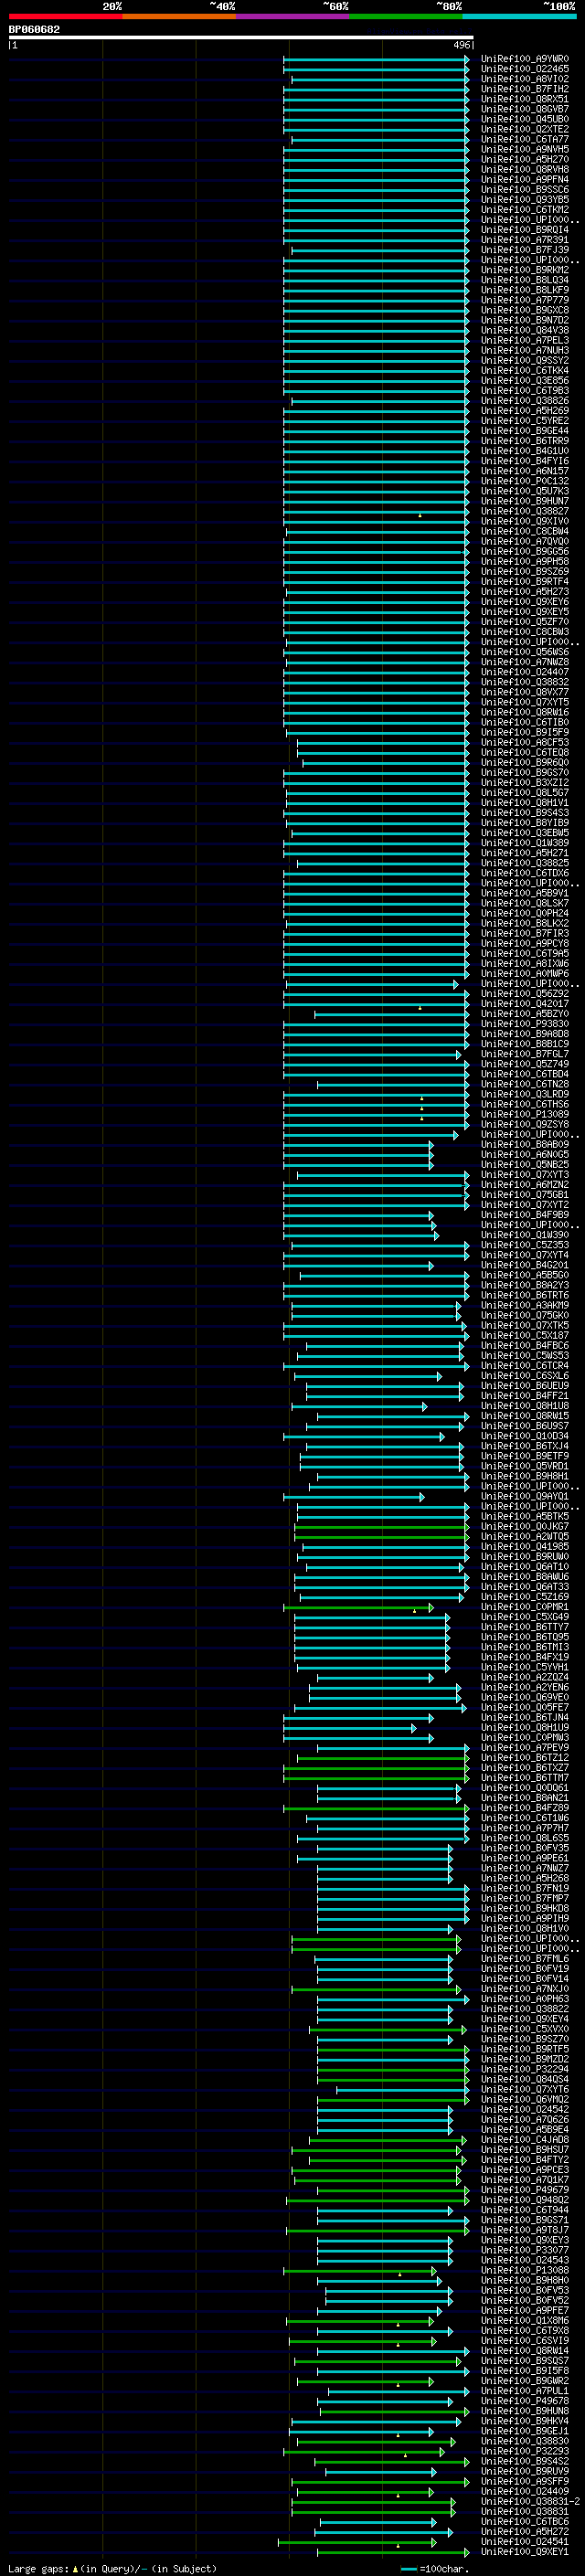Click the hit label UniRef100_P93830
The height and width of the screenshot is (2576, 585).
(524, 1024)
